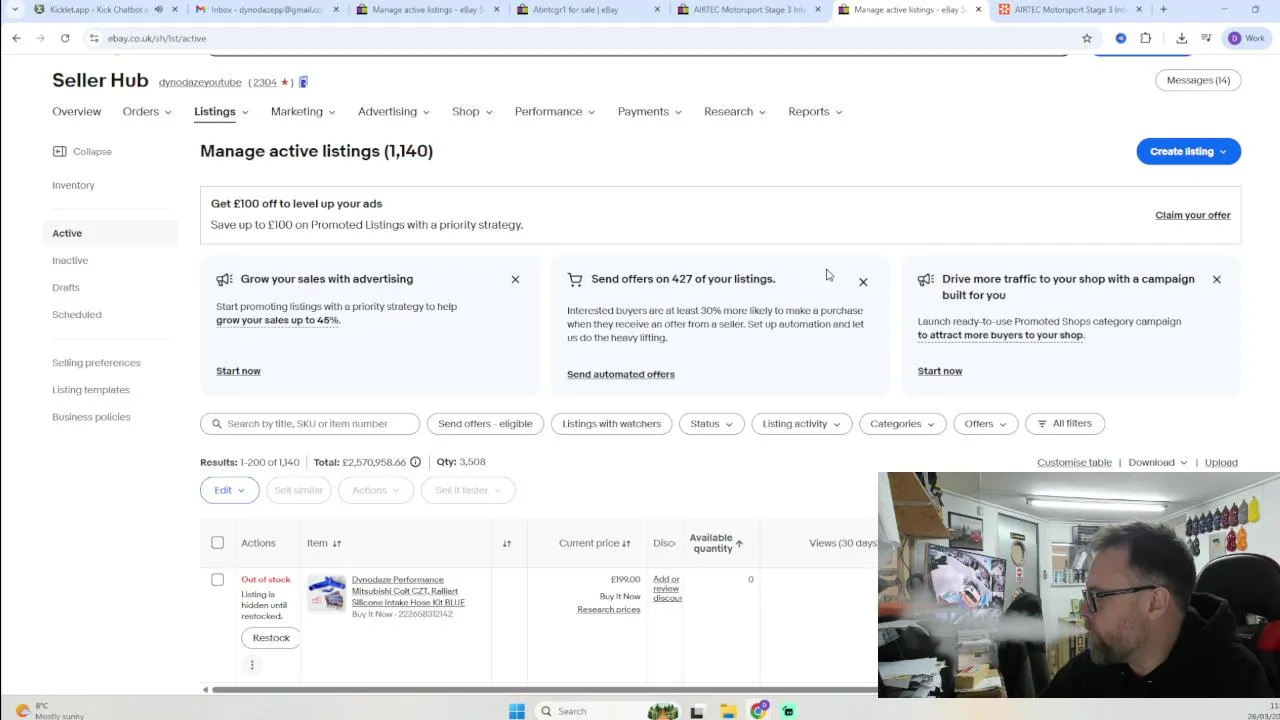Tick the Dynodaze Intake Hose Kit checkbox
Image resolution: width=1280 pixels, height=720 pixels.
click(217, 580)
